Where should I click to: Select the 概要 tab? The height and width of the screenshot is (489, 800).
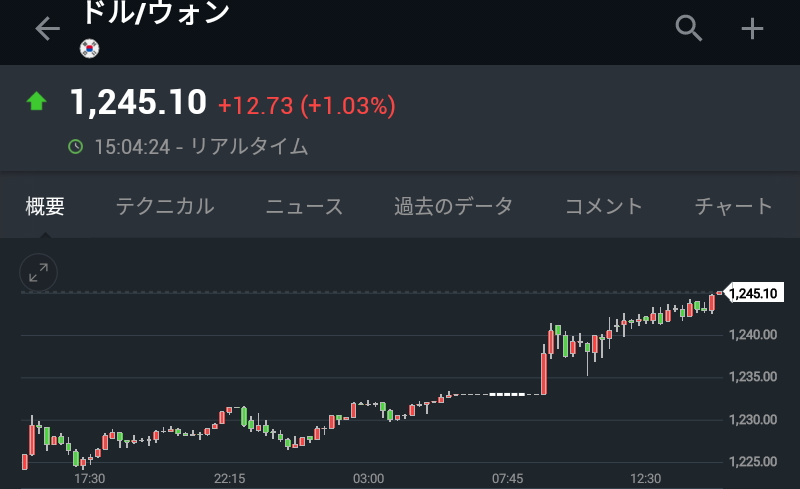pos(45,207)
